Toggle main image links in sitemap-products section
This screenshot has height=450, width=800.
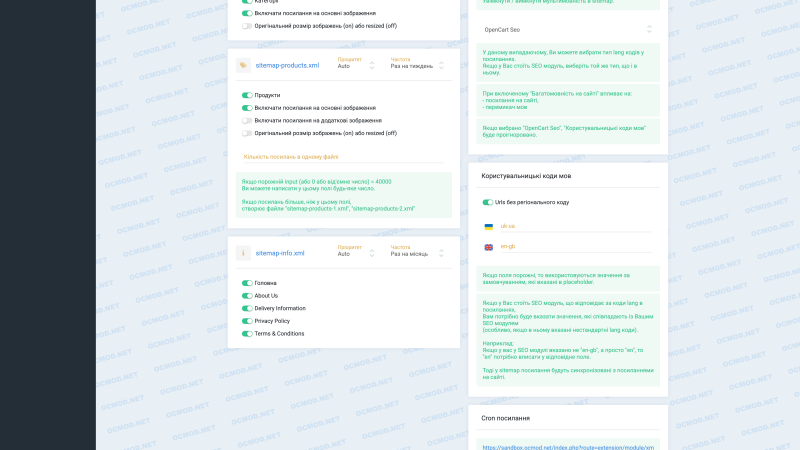click(247, 108)
